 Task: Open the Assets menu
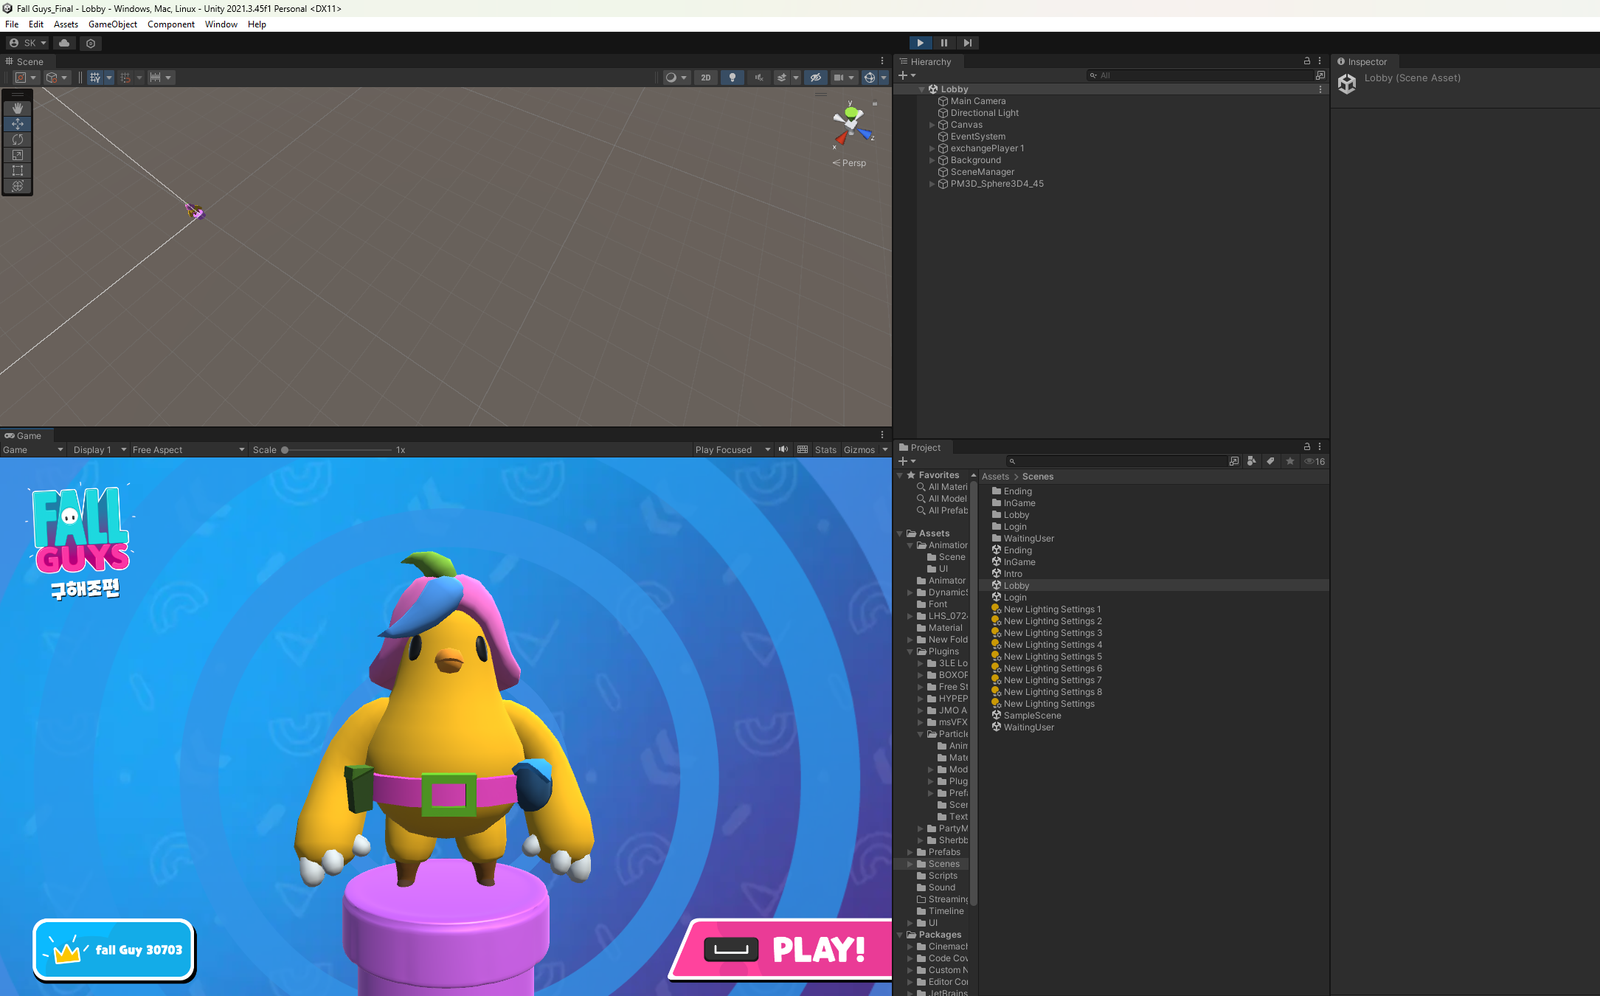coord(66,24)
